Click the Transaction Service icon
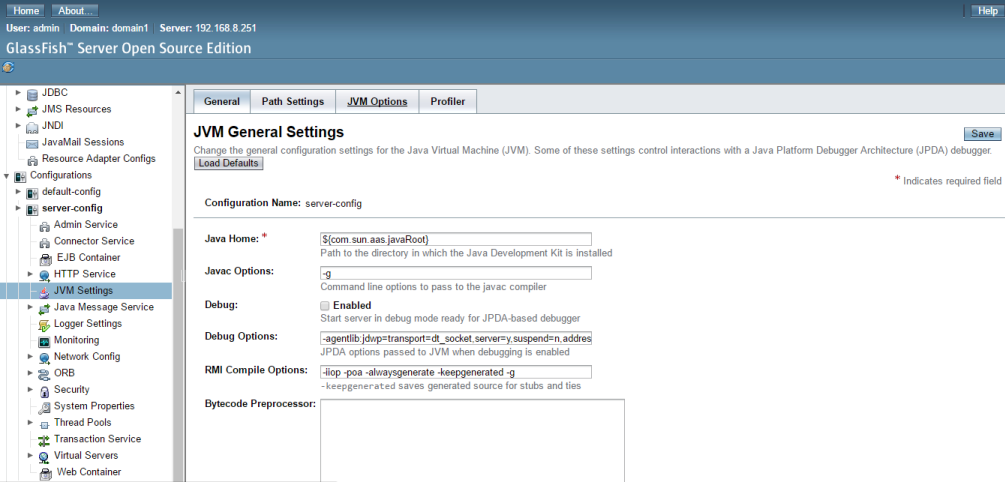Screen dimensions: 1005x482 (44, 440)
